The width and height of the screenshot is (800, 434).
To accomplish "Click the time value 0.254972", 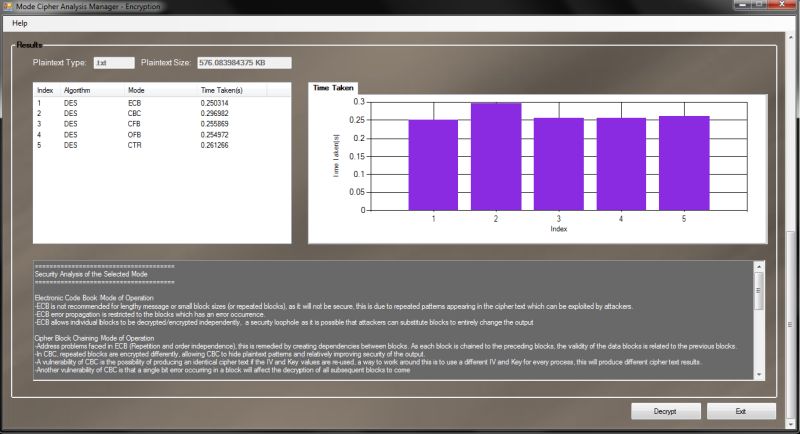I will click(214, 135).
